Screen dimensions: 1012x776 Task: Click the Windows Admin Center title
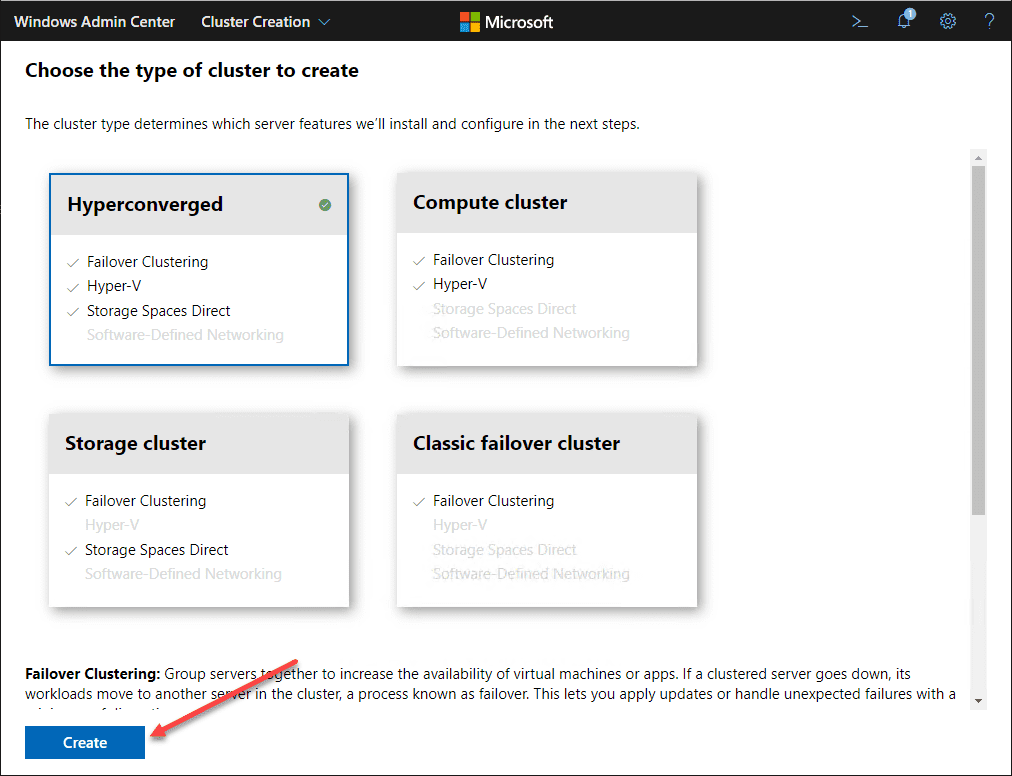point(94,21)
